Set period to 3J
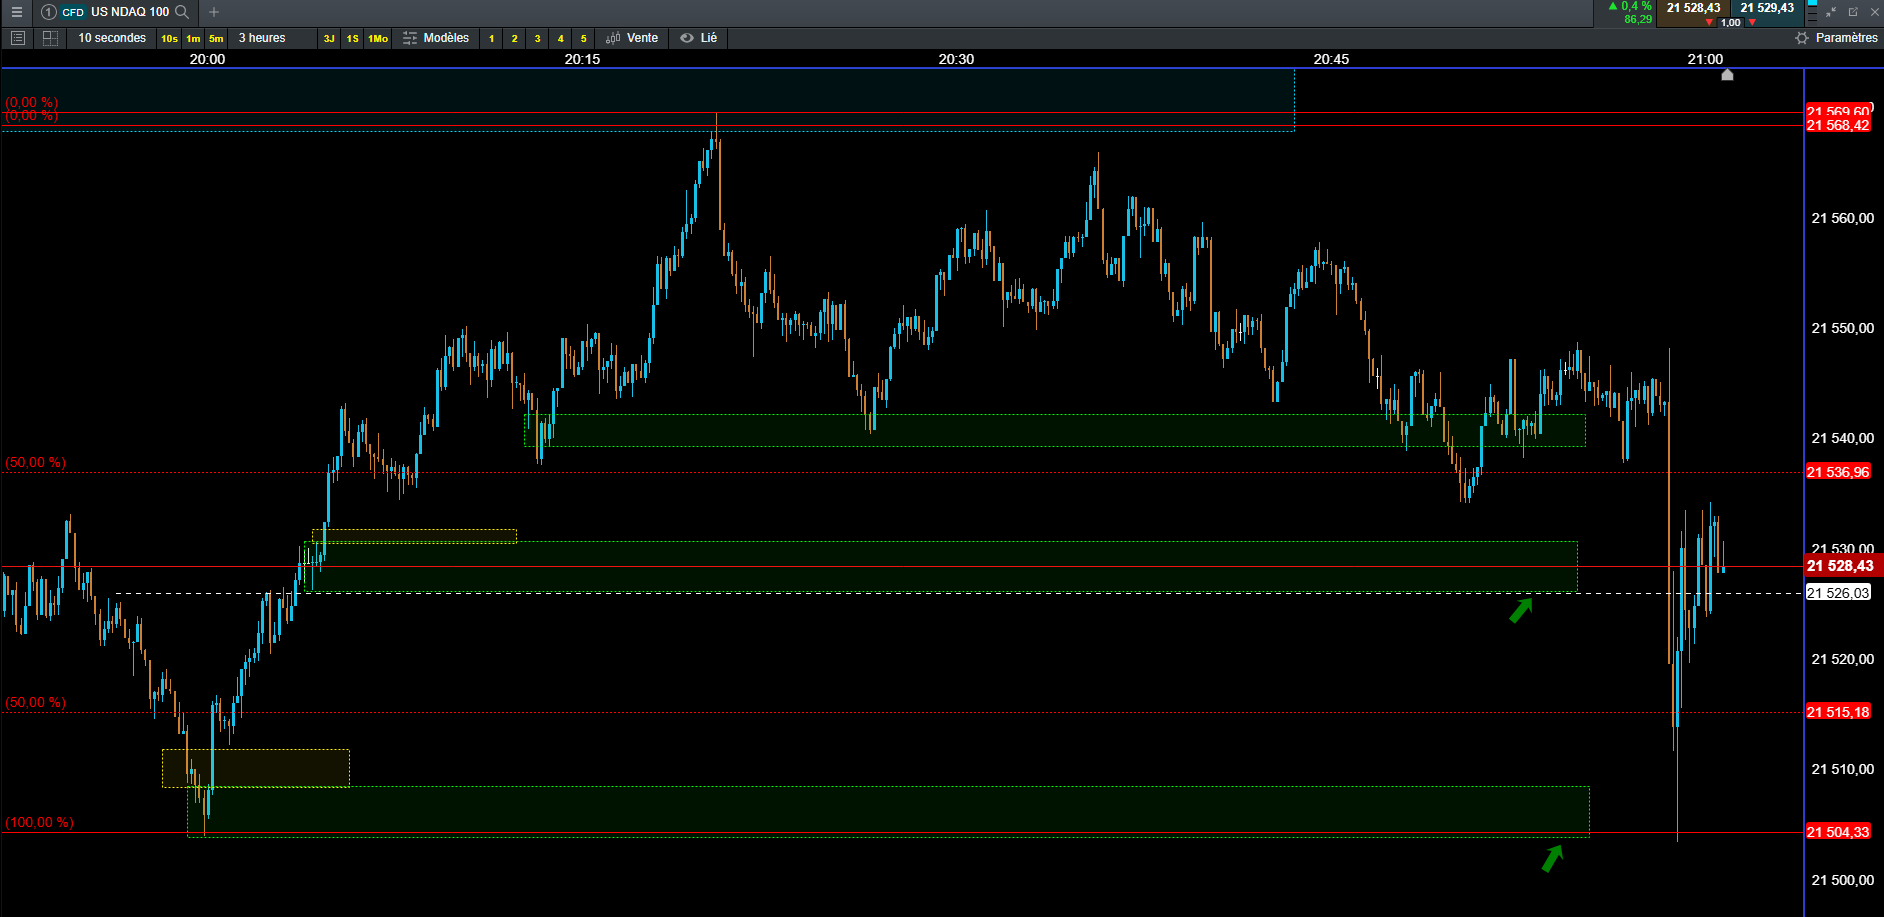The width and height of the screenshot is (1884, 917). (329, 38)
